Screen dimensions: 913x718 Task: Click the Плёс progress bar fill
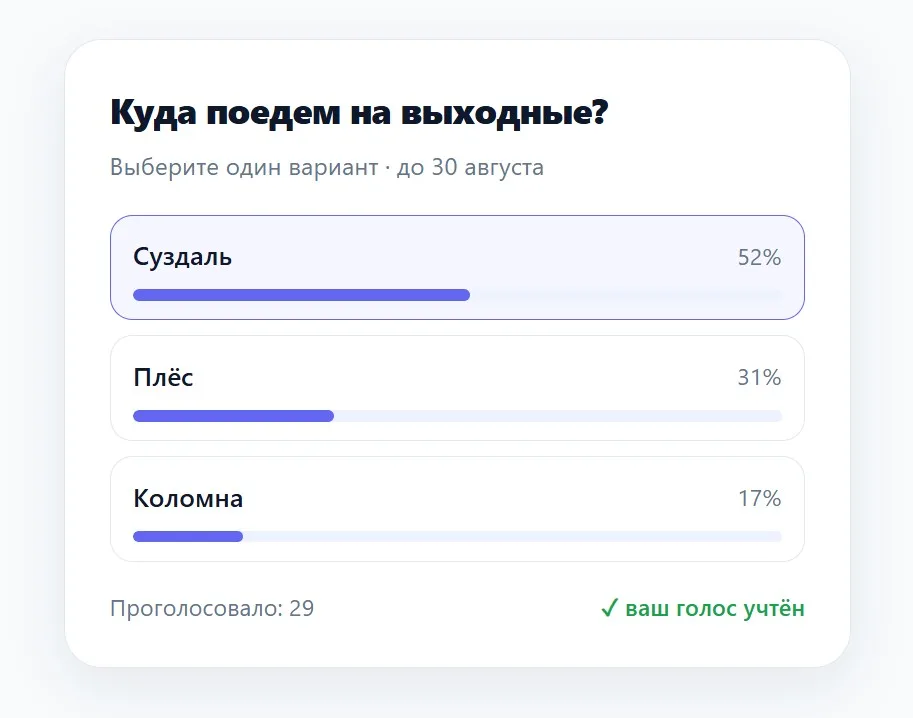[233, 416]
